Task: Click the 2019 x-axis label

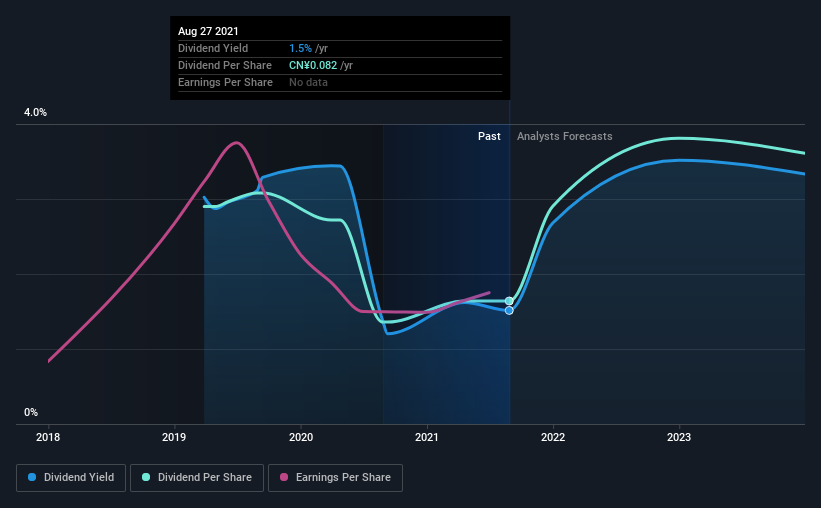Action: coord(174,437)
